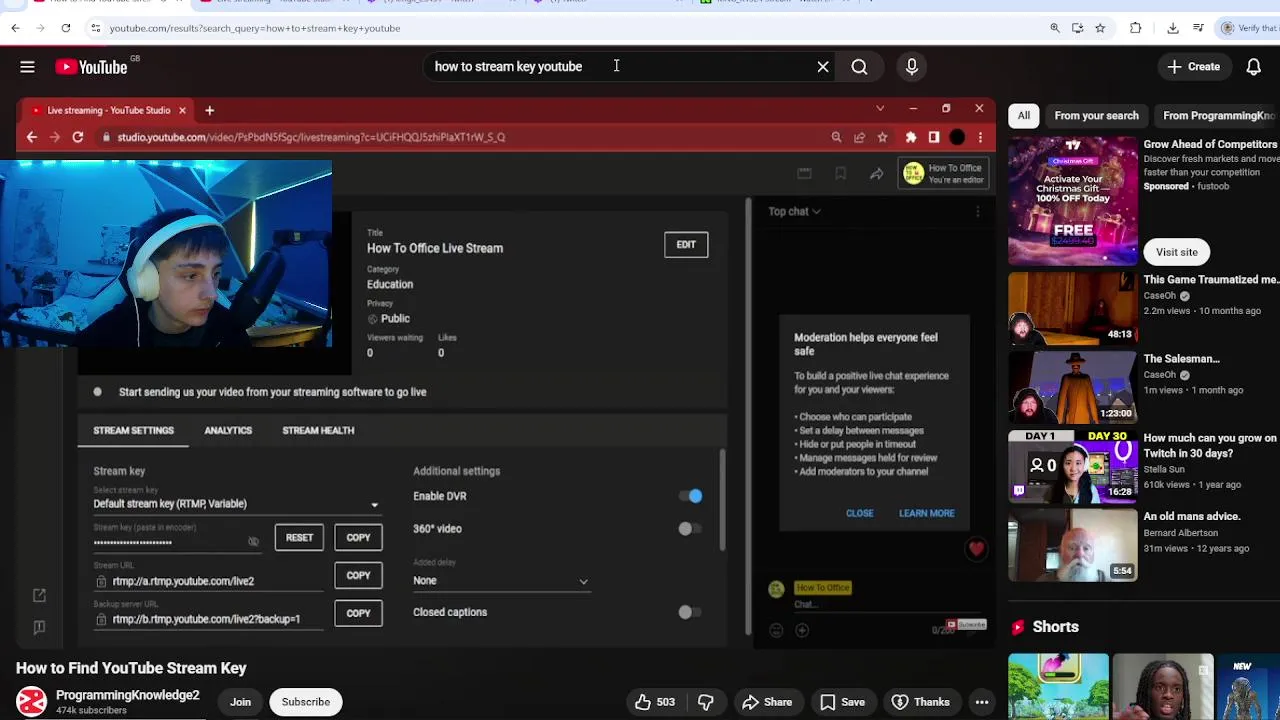Select the All filter chip
The image size is (1280, 720).
click(x=1024, y=116)
